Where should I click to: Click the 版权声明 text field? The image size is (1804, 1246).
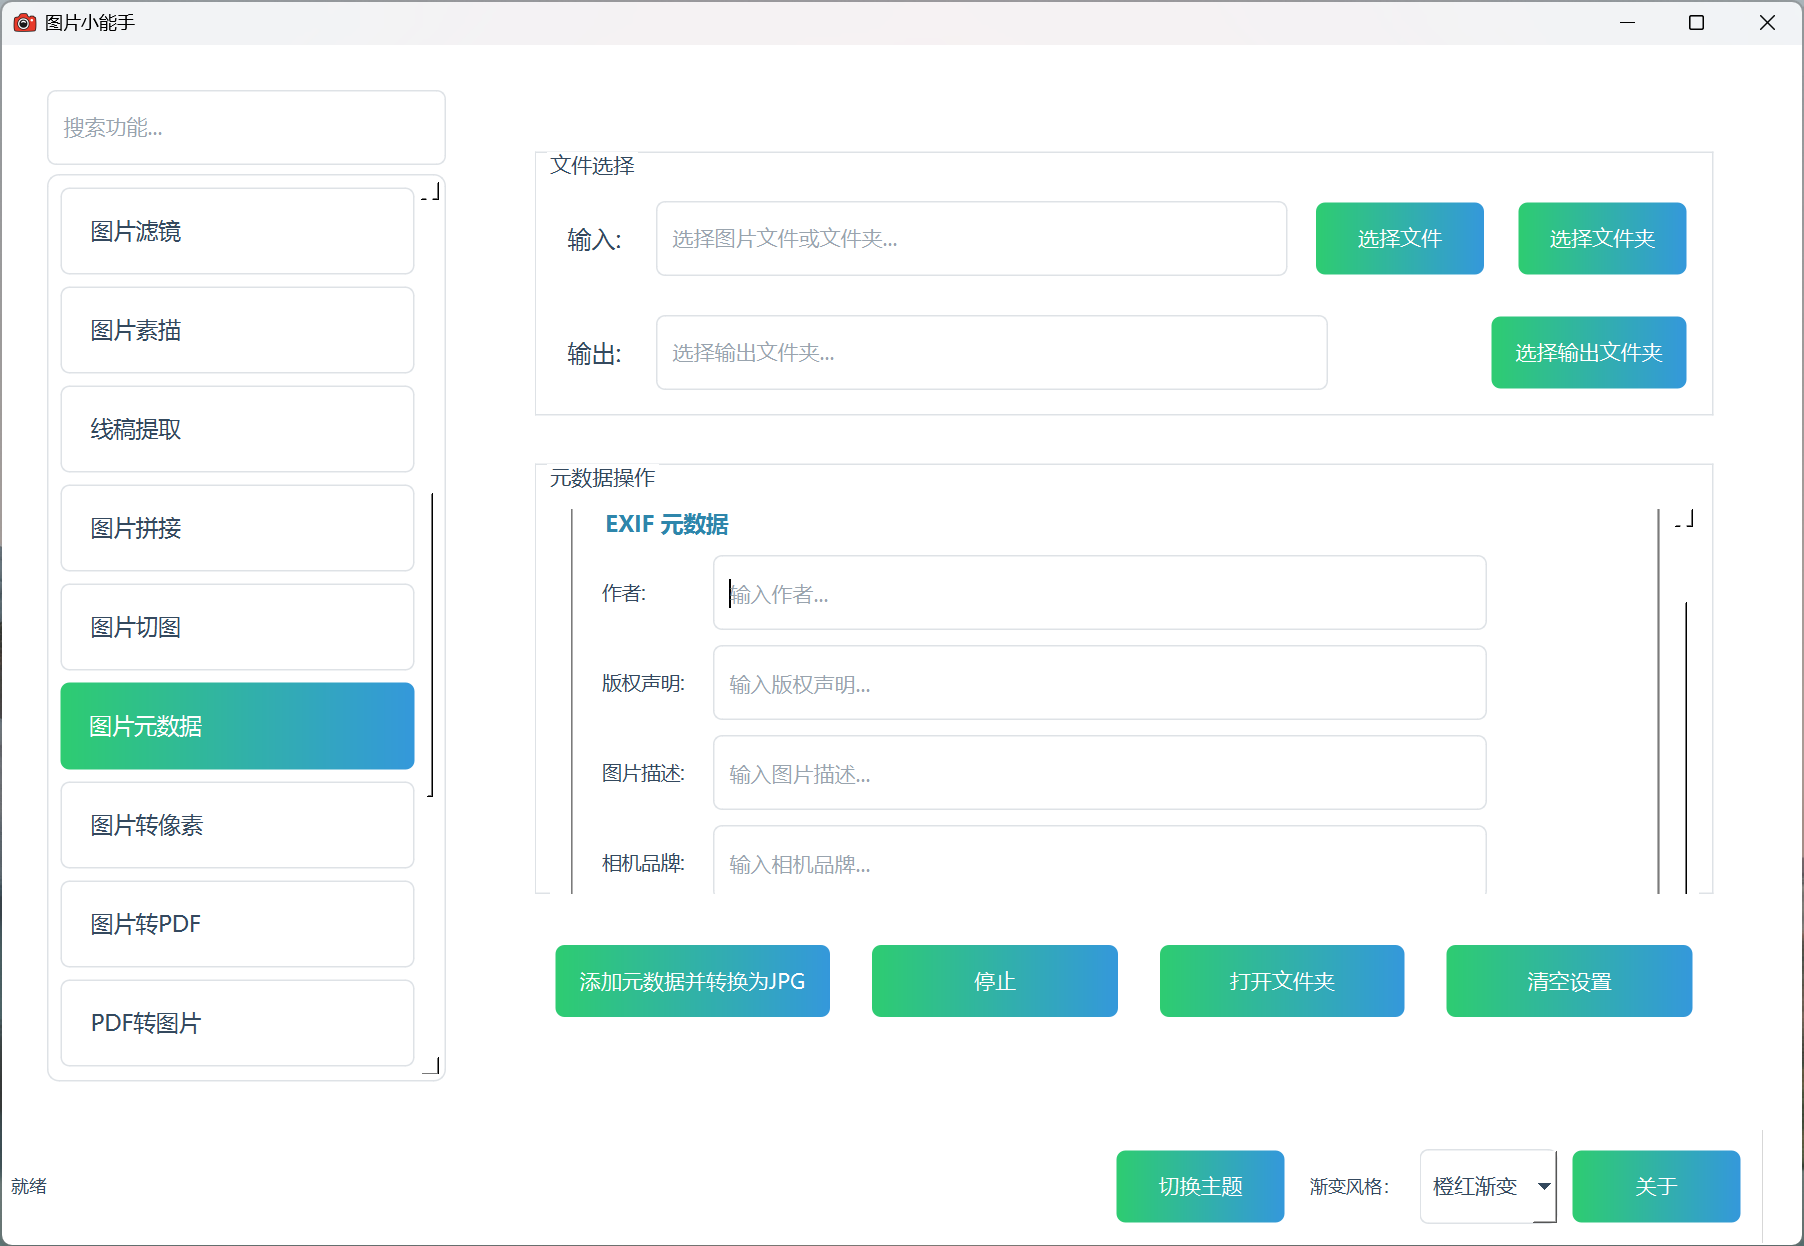[1099, 684]
